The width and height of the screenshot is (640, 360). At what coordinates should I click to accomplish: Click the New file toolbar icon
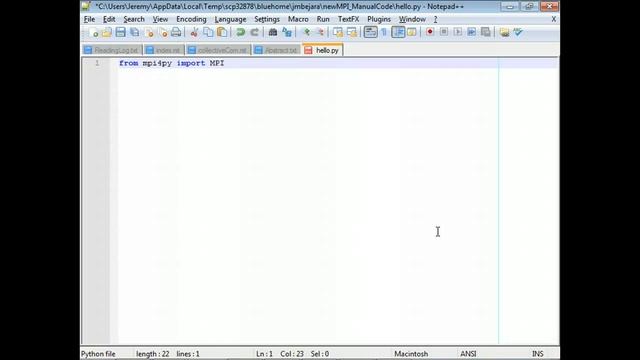(x=93, y=32)
